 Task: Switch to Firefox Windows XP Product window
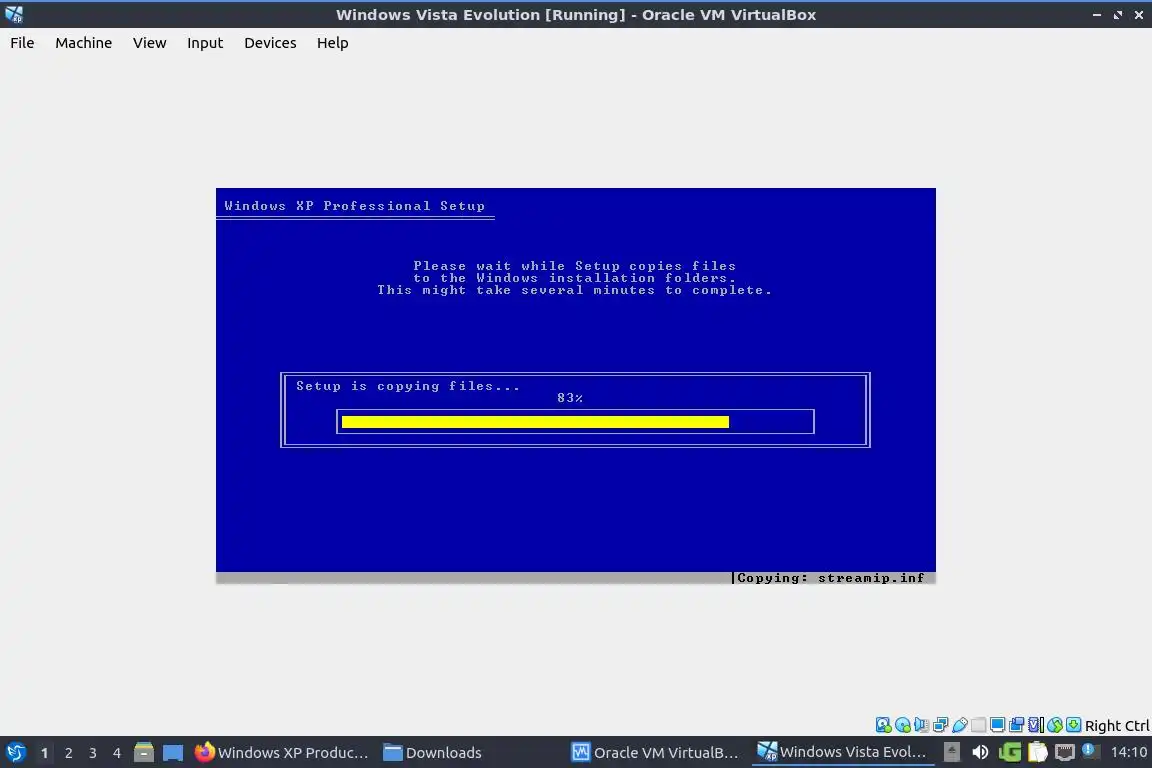281,753
